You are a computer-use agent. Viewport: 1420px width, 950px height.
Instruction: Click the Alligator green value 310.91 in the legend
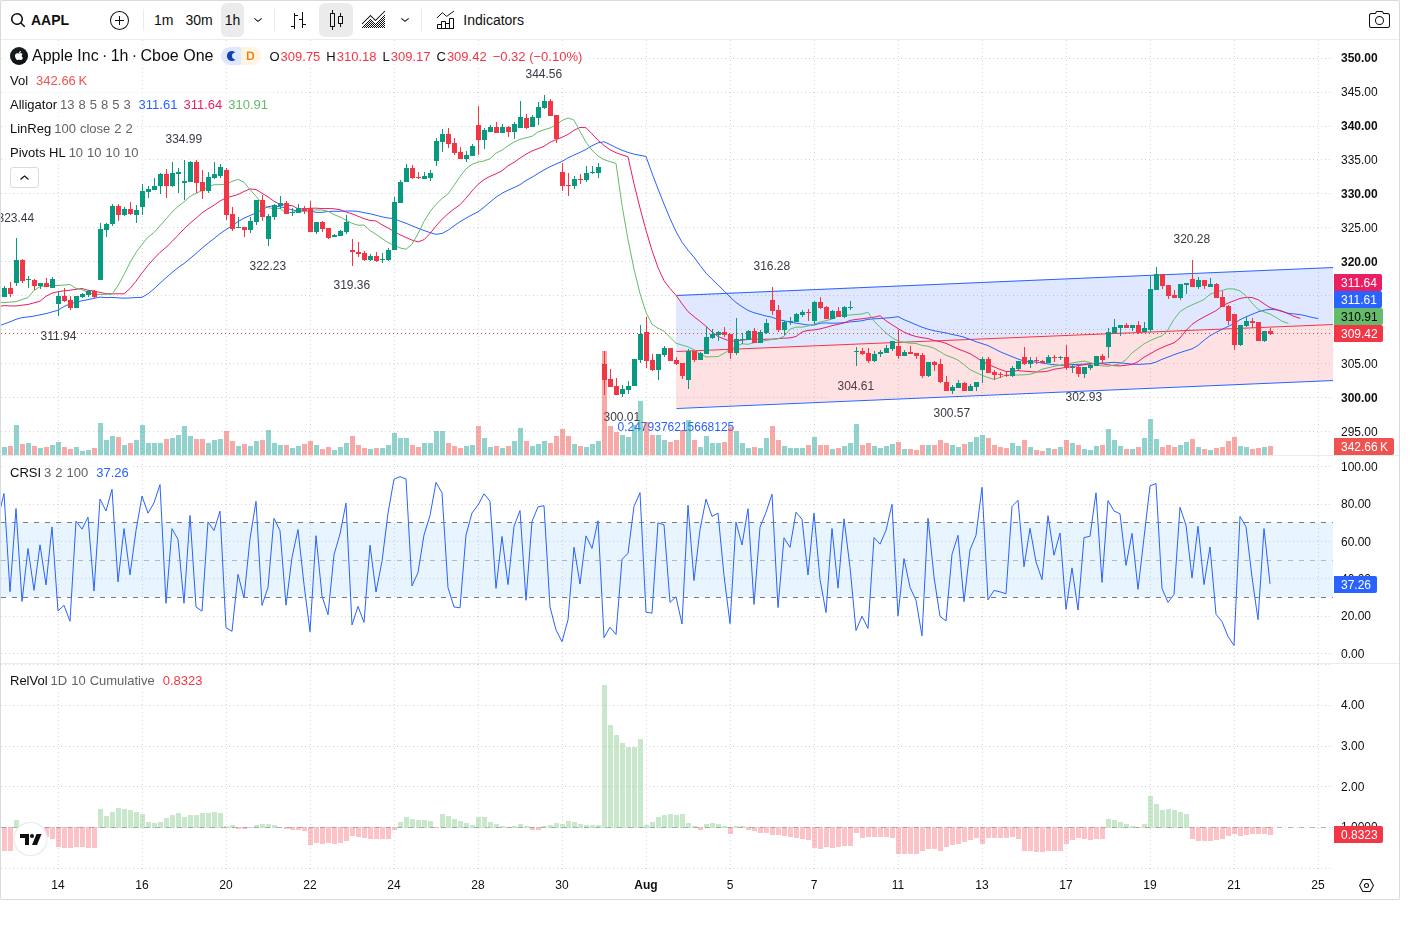tap(248, 105)
